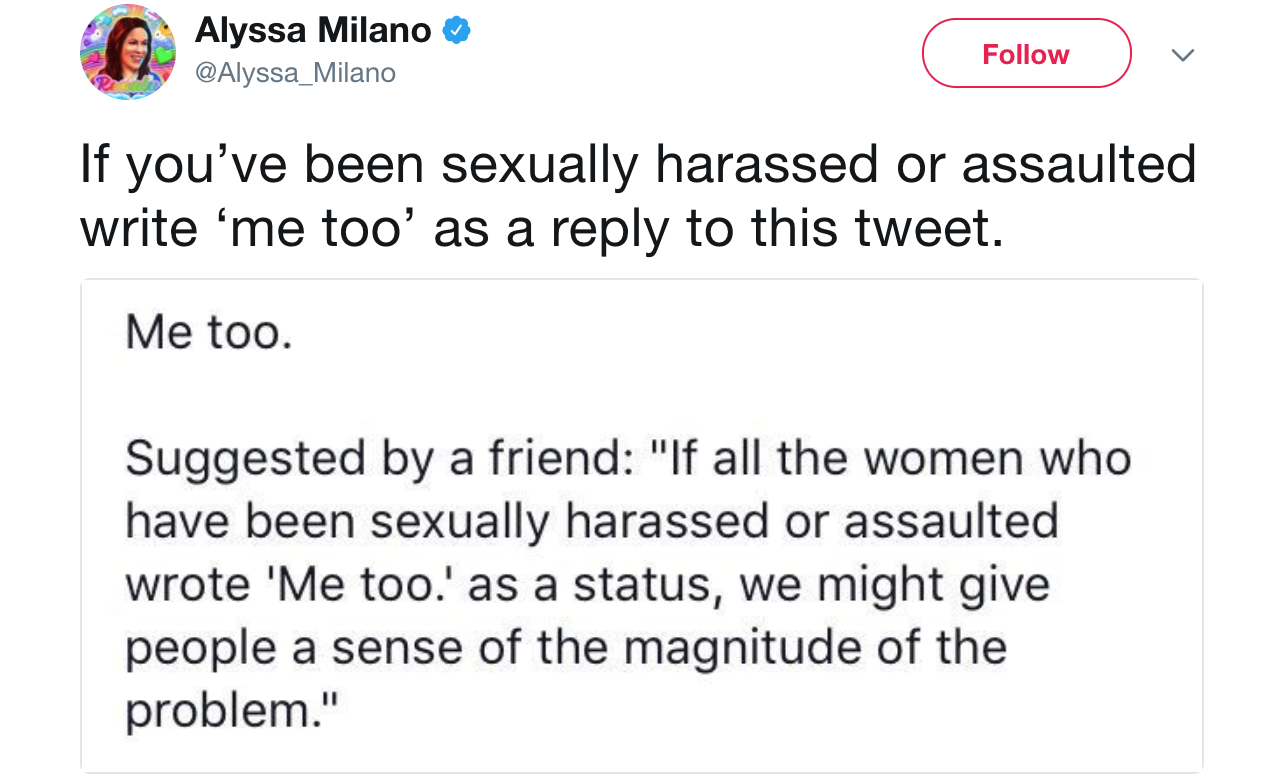Click the image line starting "wrote 'Me too.'"

[587, 584]
